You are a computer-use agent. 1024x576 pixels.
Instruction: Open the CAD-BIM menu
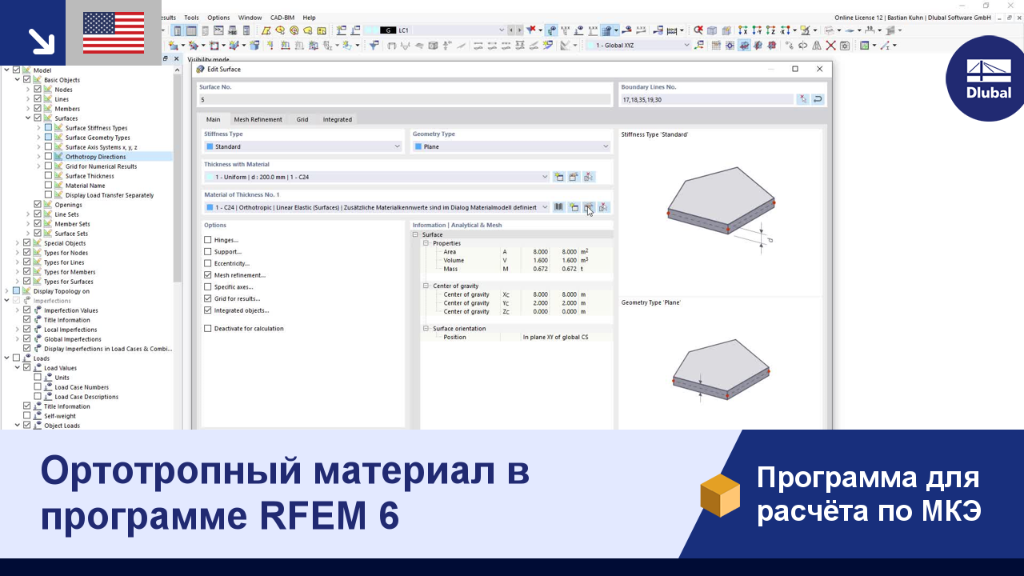click(x=282, y=18)
